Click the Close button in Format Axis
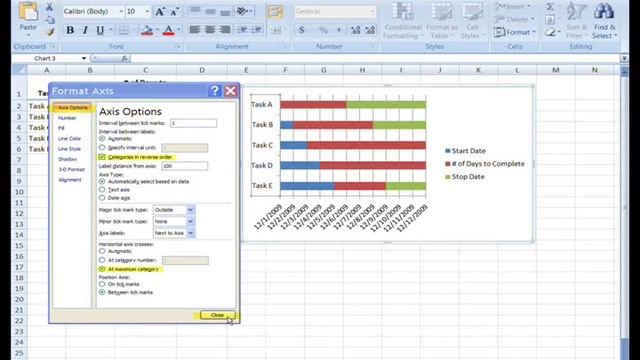The width and height of the screenshot is (640, 360). 218,315
